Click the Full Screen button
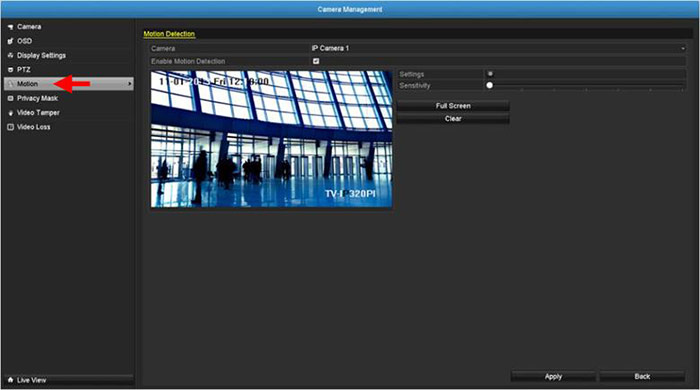Viewport: 700px width, 390px height. click(x=453, y=106)
